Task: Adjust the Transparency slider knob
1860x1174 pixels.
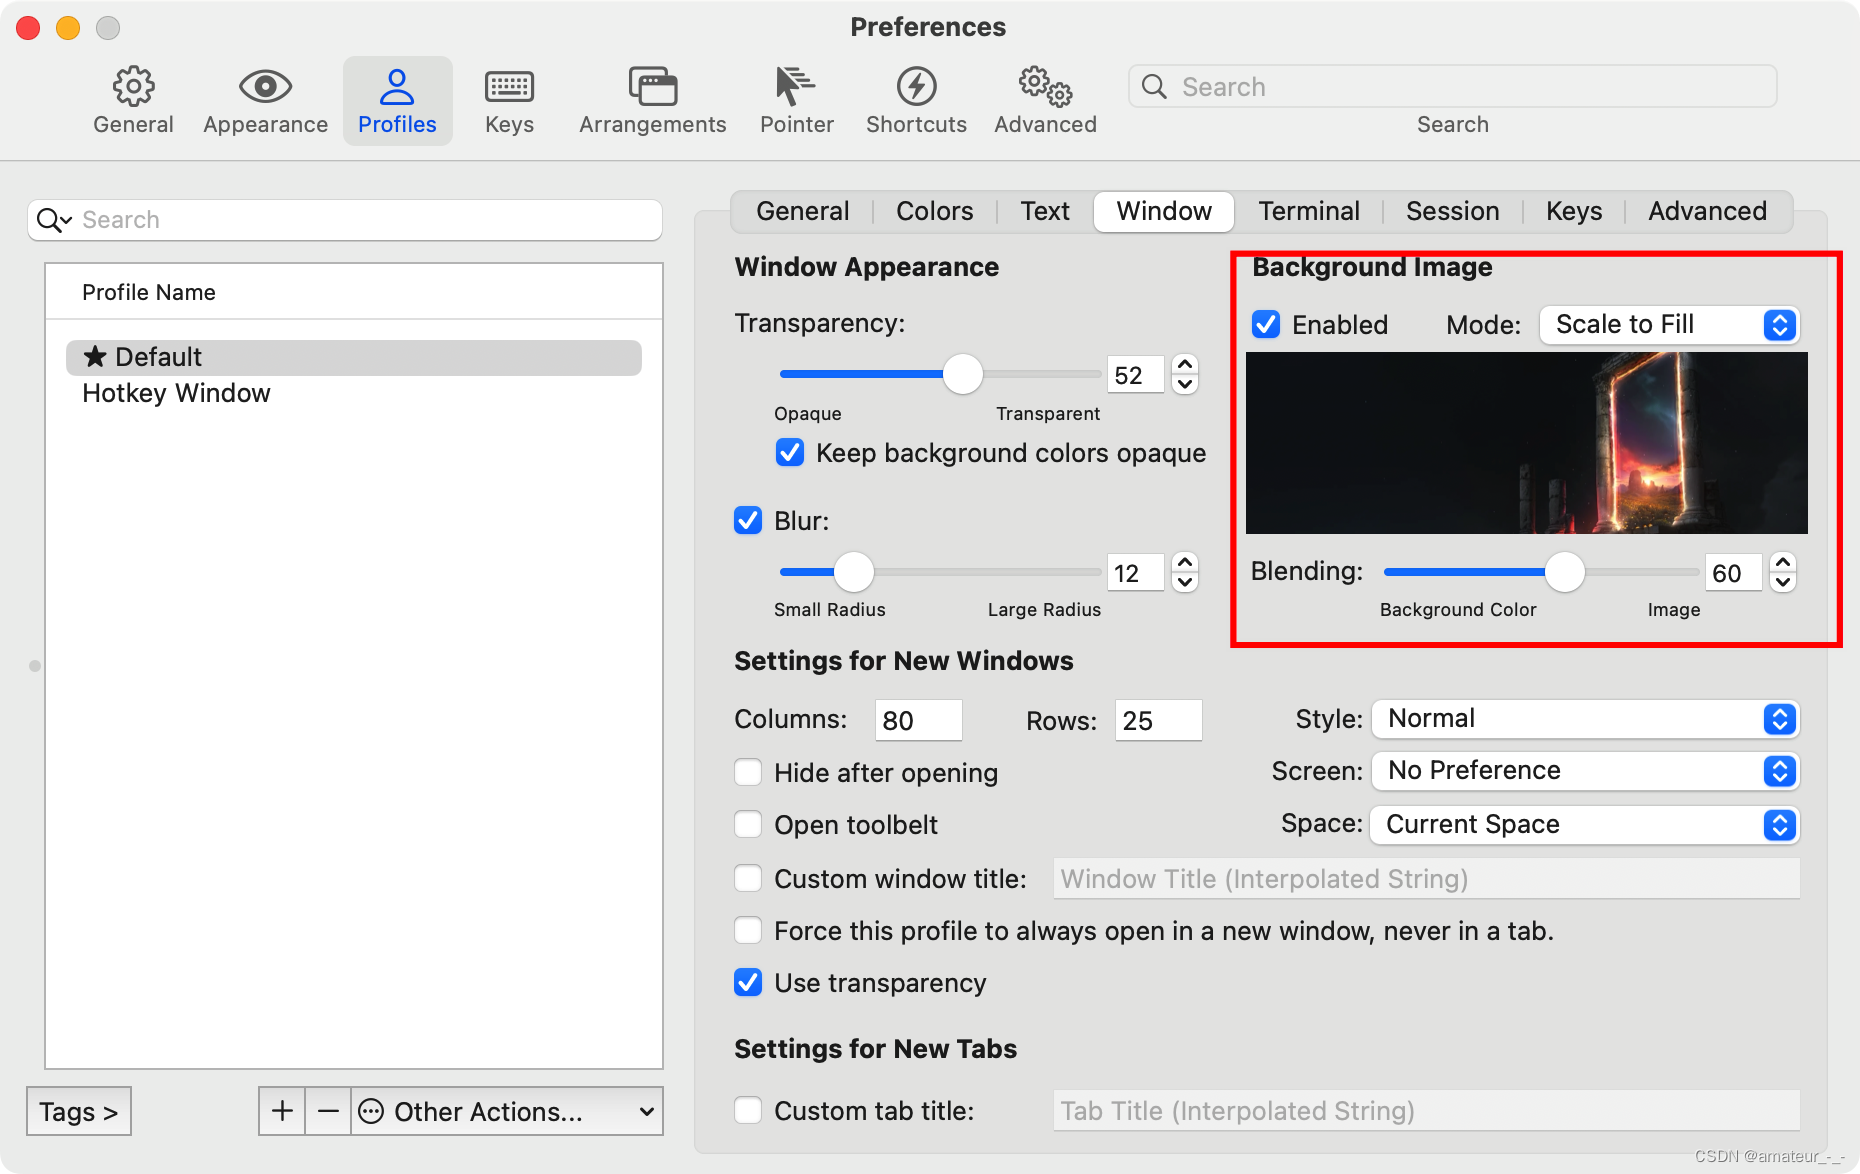Action: click(963, 374)
